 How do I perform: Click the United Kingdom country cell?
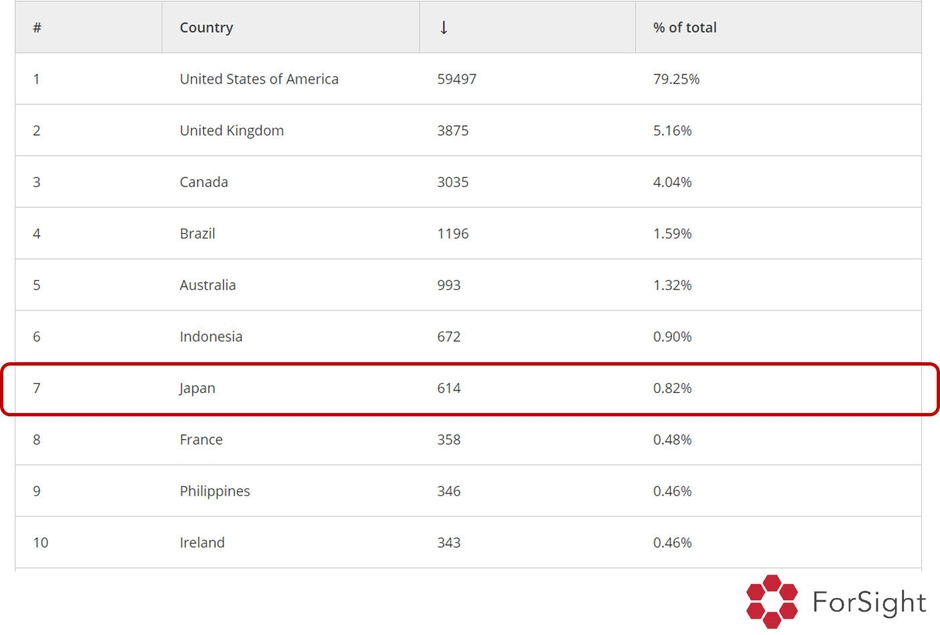click(231, 131)
